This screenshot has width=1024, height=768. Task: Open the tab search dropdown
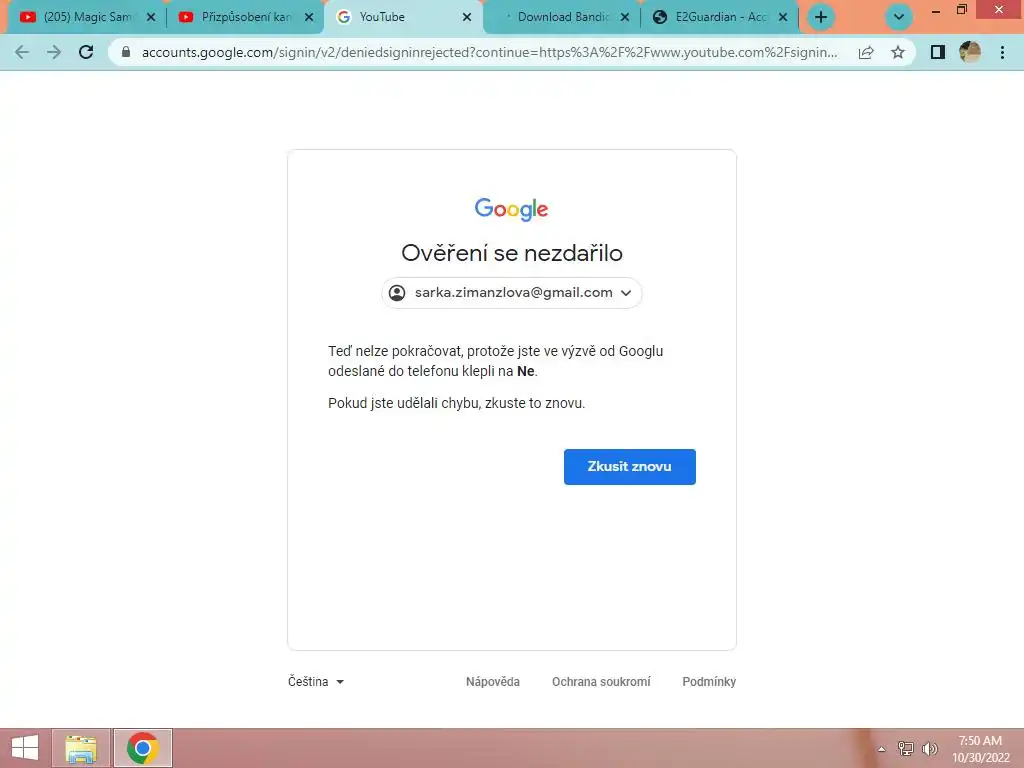899,17
